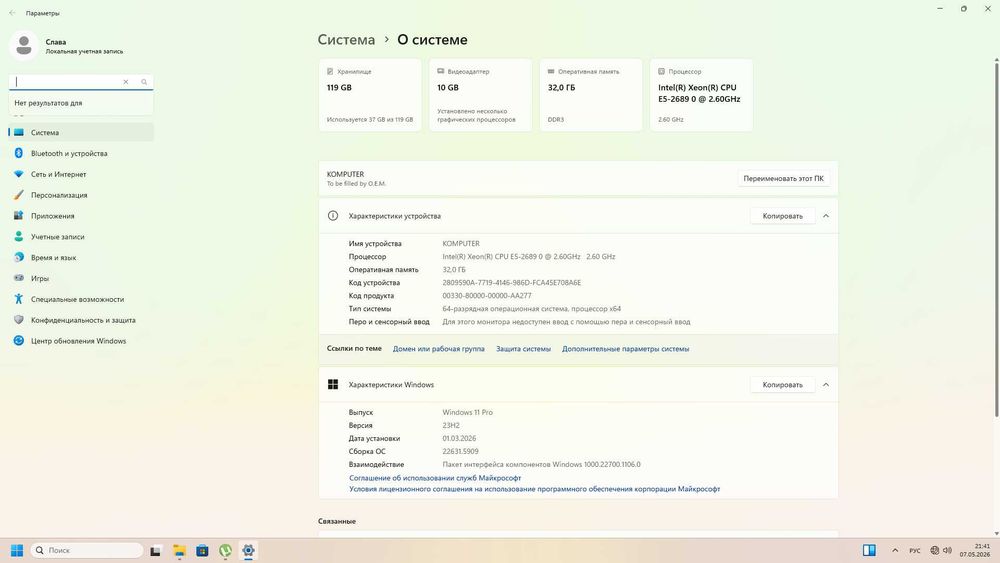Open the widgets panel icon in tray
This screenshot has height=563, width=1000.
click(x=869, y=550)
